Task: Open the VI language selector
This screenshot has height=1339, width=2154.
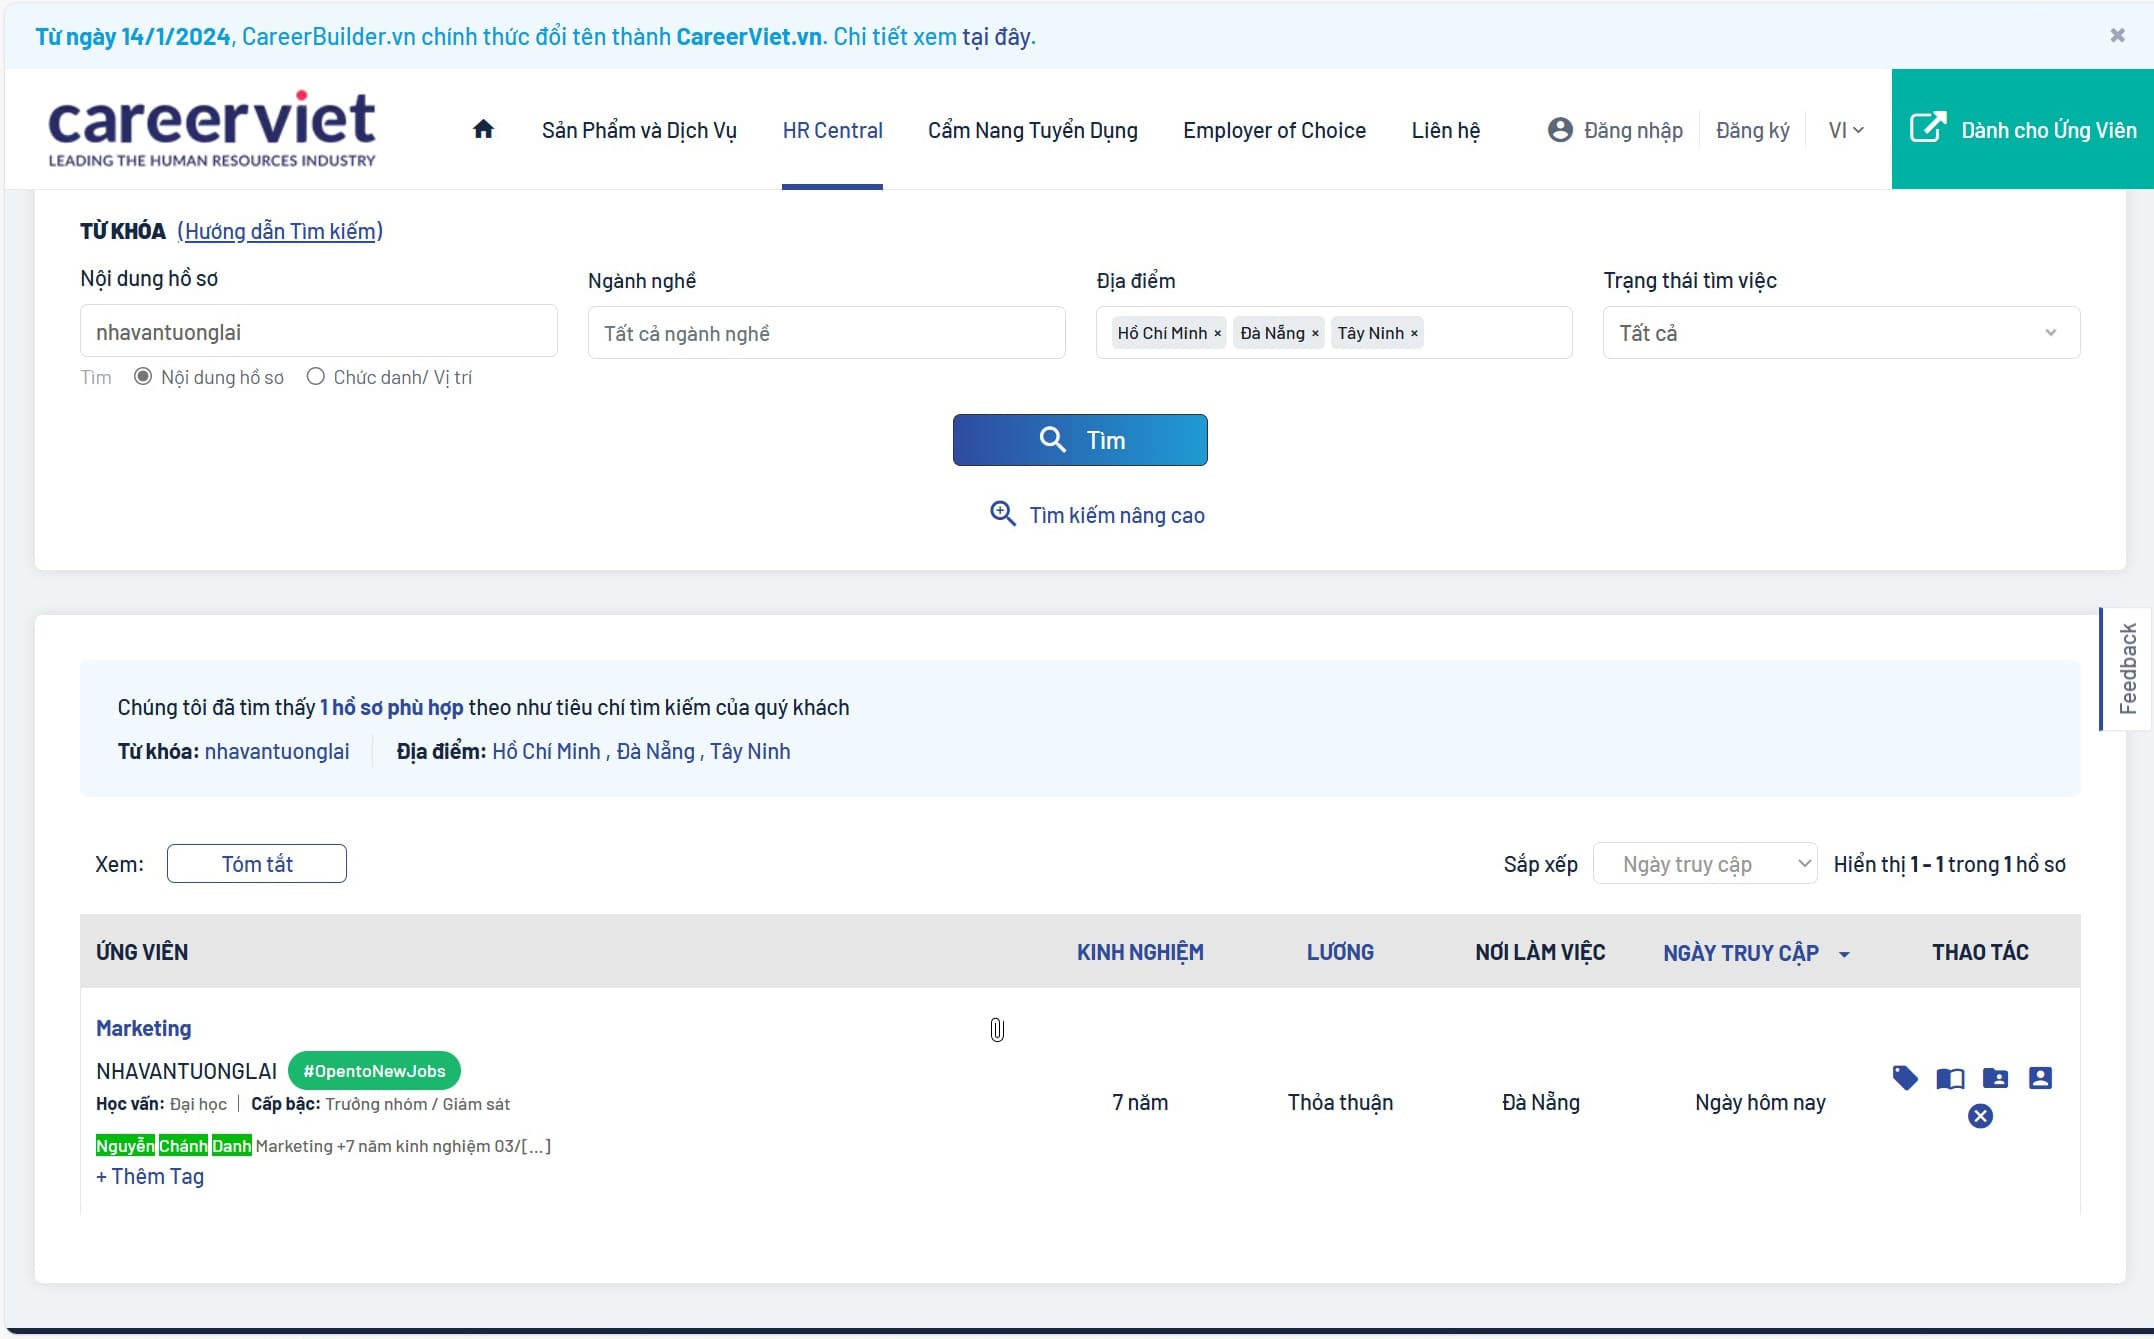Action: click(1846, 130)
